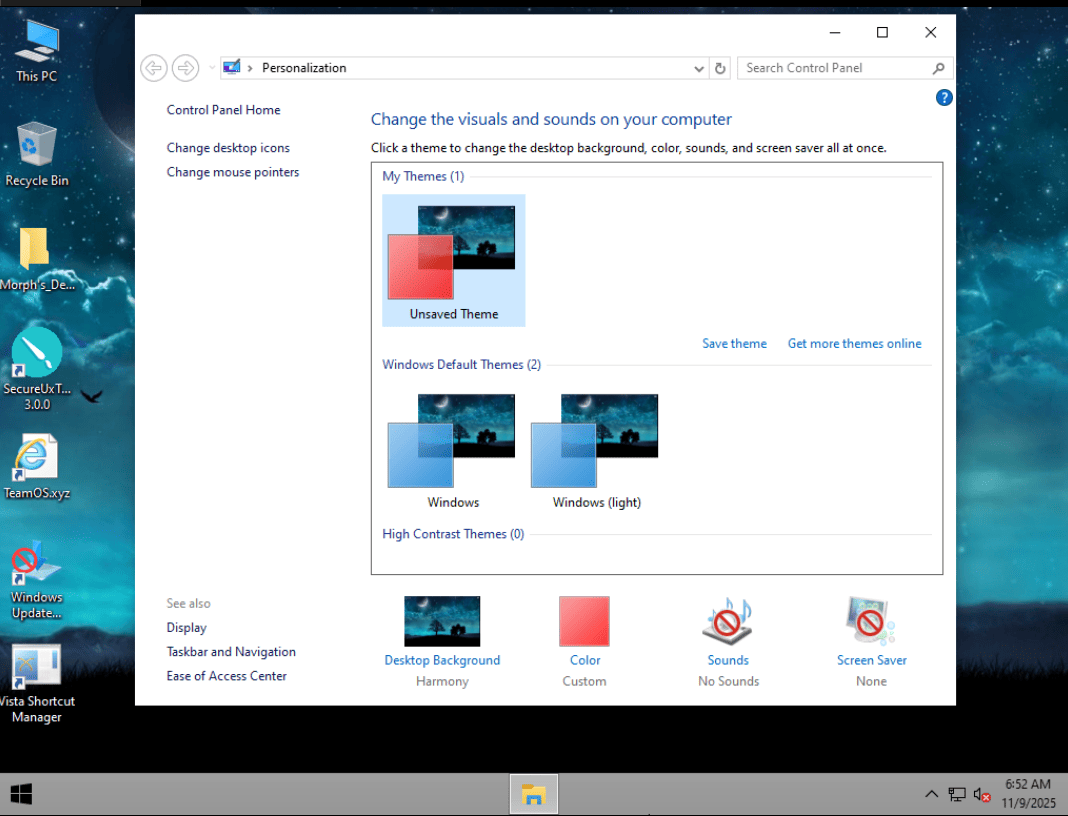Apply the Windows default theme
Screen dimensions: 1068x816
coord(454,450)
